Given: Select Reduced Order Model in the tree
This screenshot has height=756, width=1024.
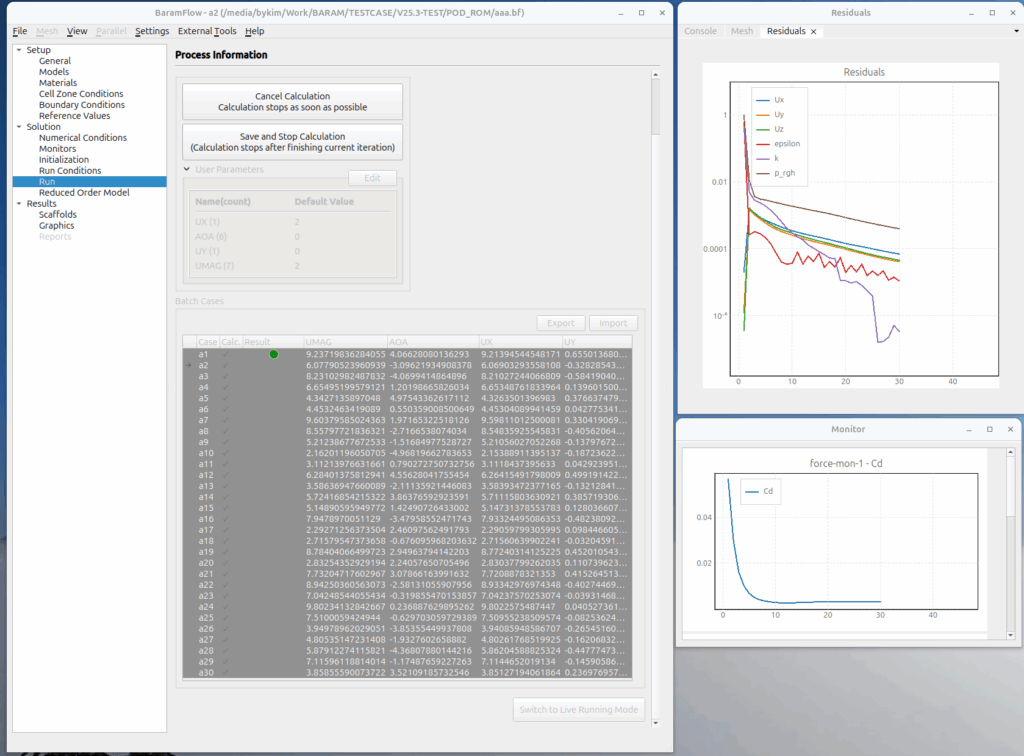Looking at the screenshot, I should click(84, 193).
